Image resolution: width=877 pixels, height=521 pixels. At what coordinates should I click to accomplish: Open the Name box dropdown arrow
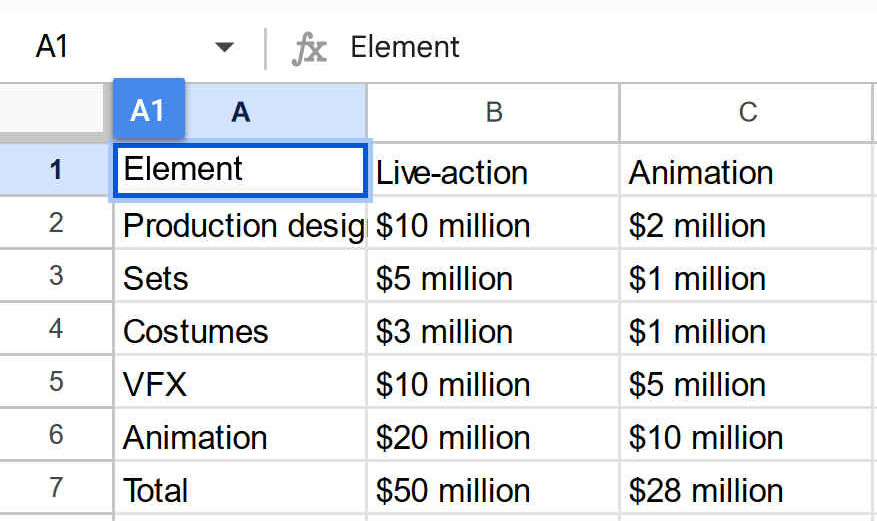[224, 48]
